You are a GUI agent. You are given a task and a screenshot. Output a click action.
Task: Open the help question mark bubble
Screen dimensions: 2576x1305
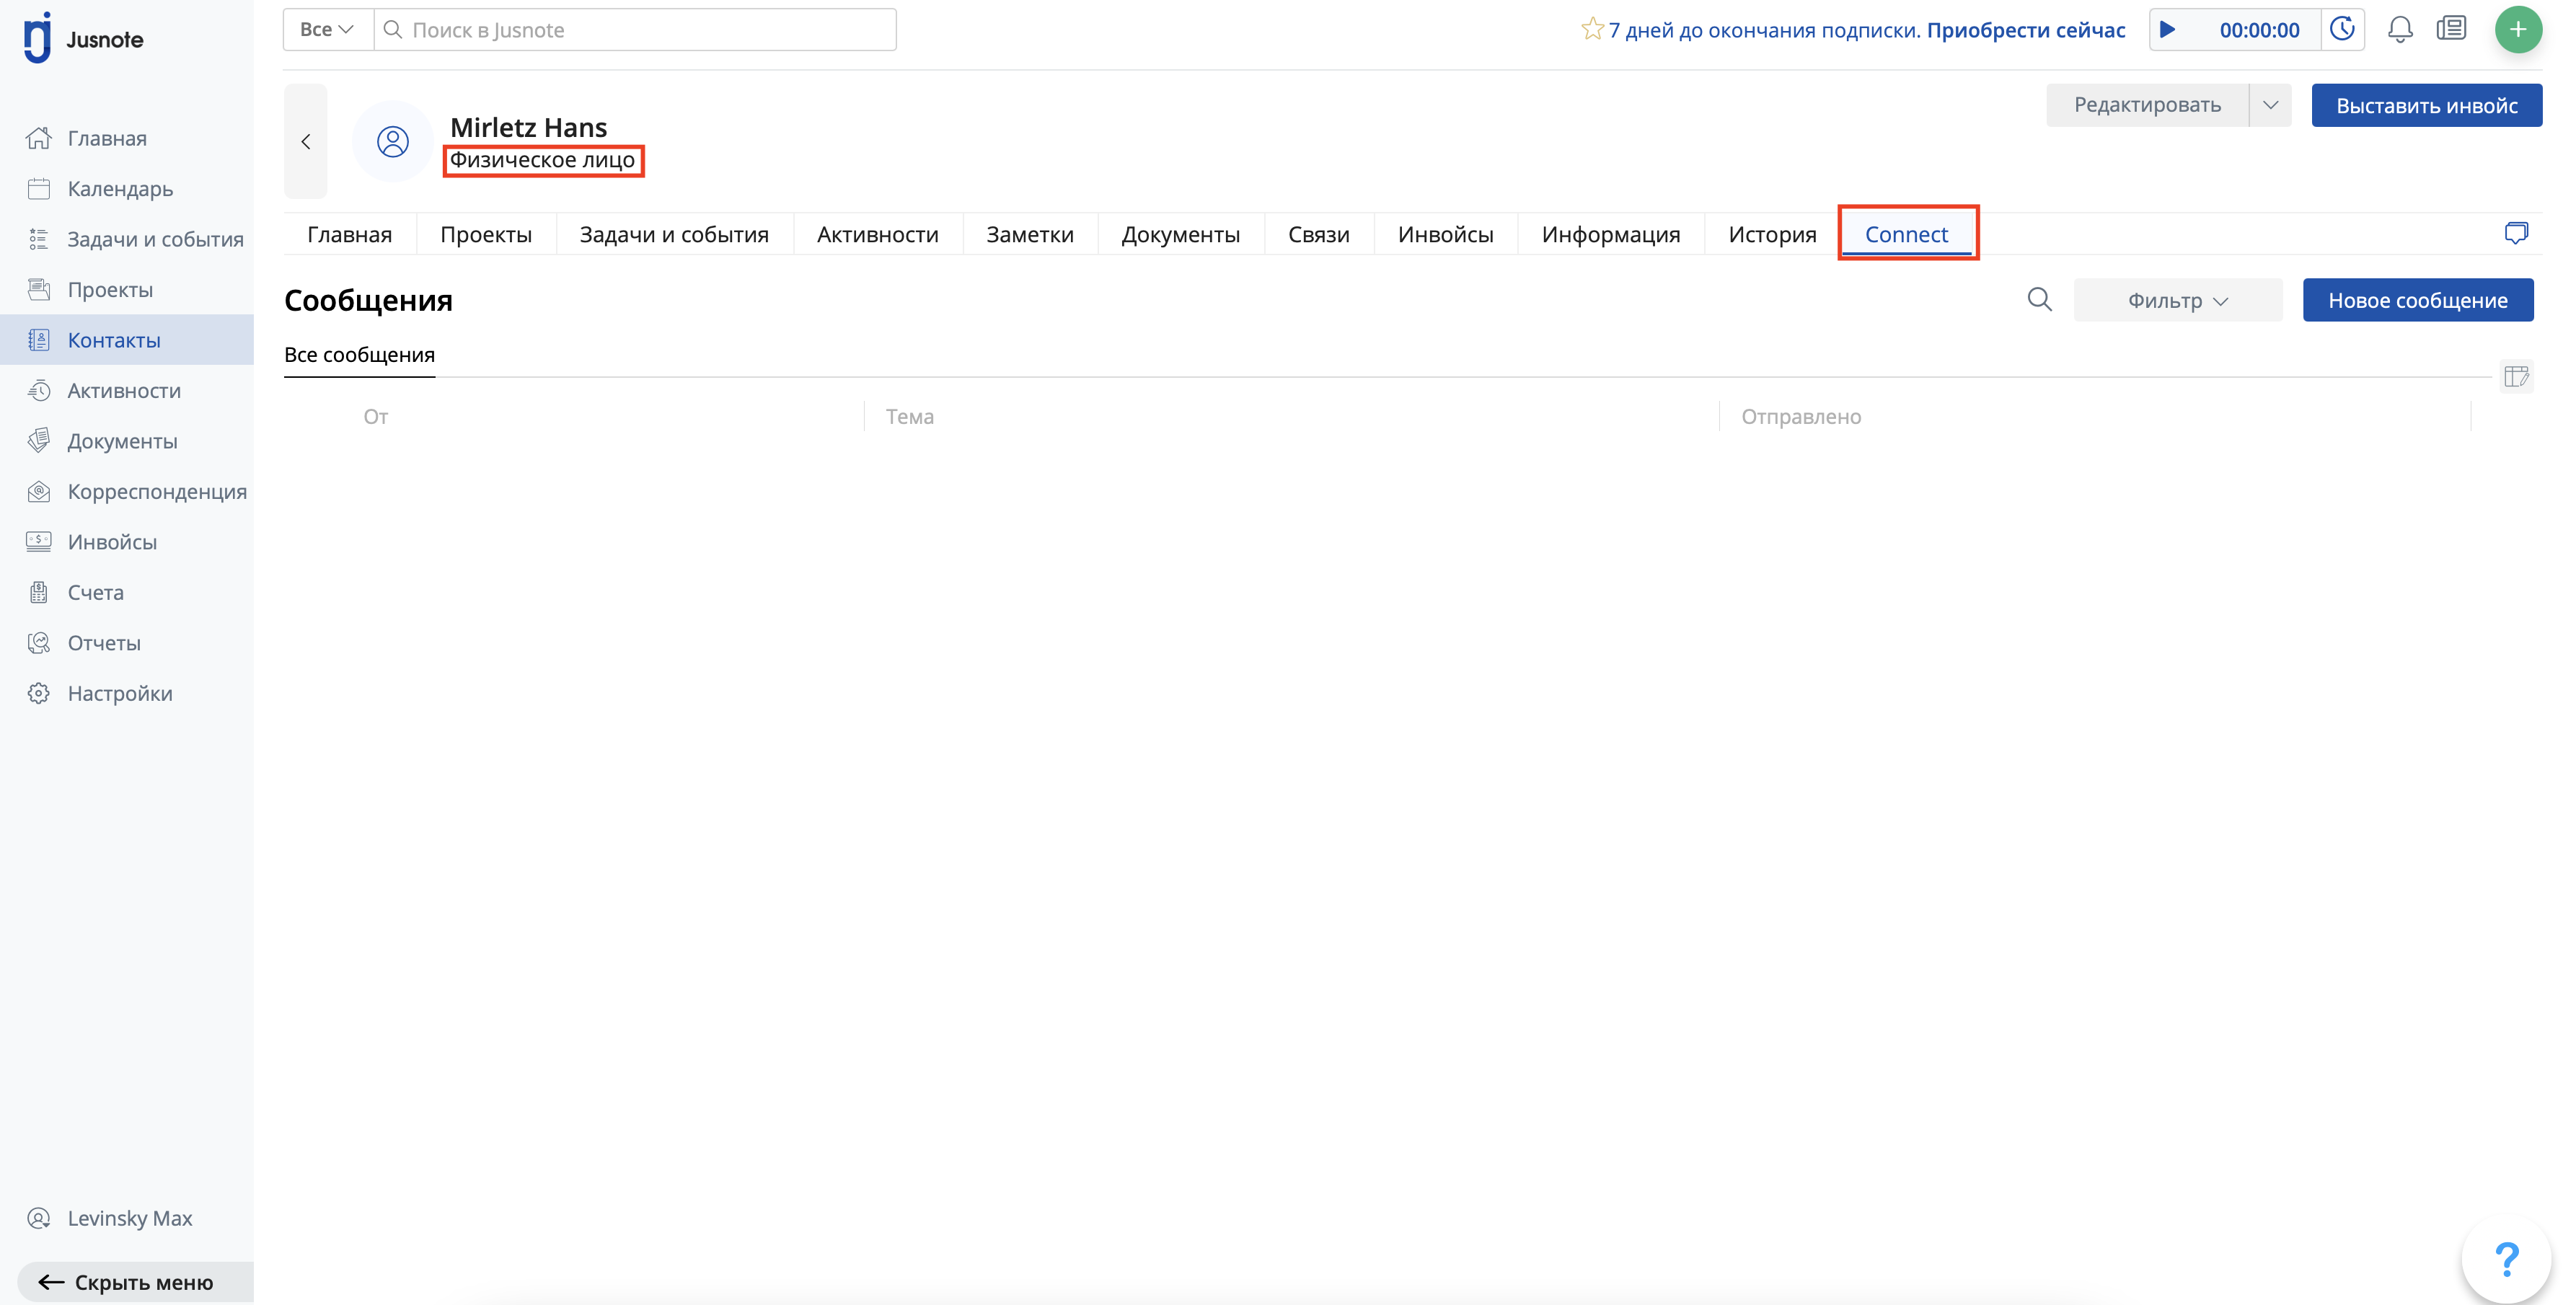[x=2506, y=1259]
